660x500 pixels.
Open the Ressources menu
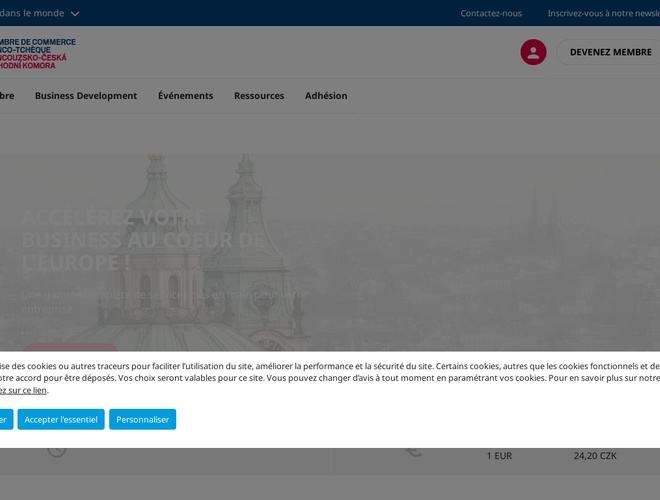coord(259,96)
